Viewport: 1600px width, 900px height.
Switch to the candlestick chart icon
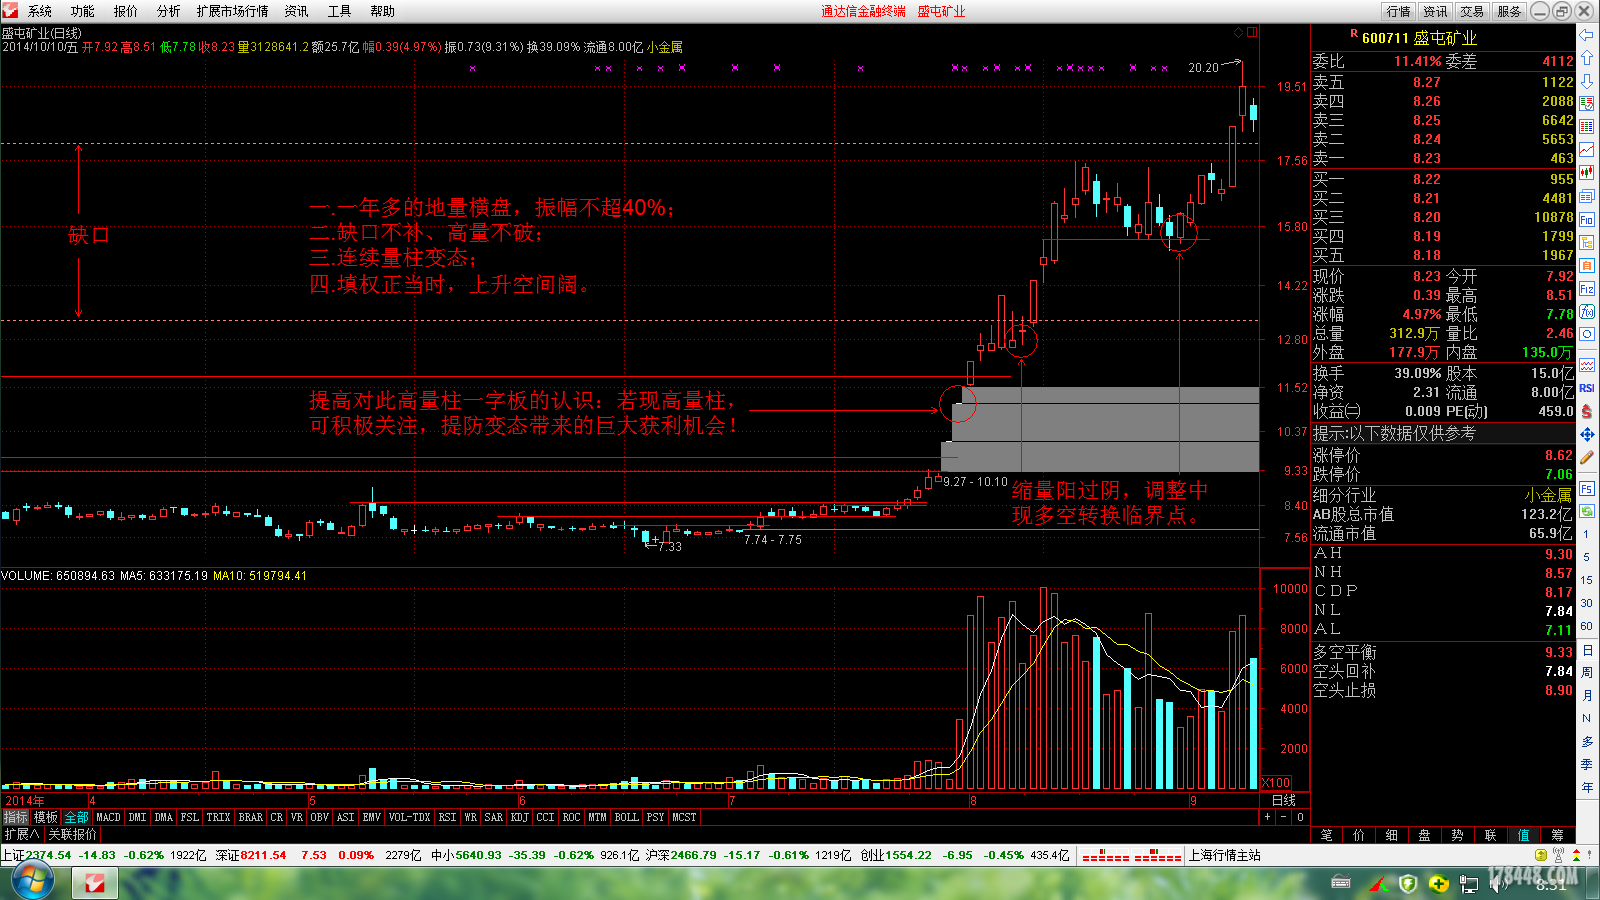click(x=1587, y=173)
